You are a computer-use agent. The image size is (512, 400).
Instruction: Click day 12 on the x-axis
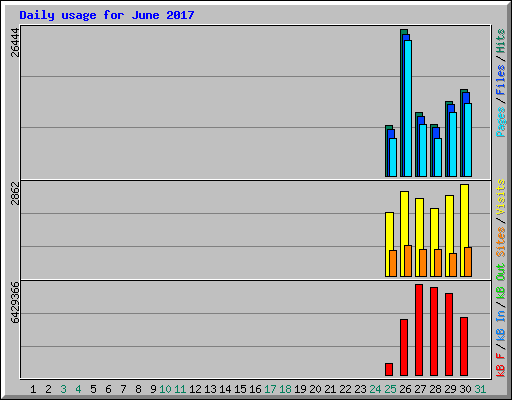[195, 389]
